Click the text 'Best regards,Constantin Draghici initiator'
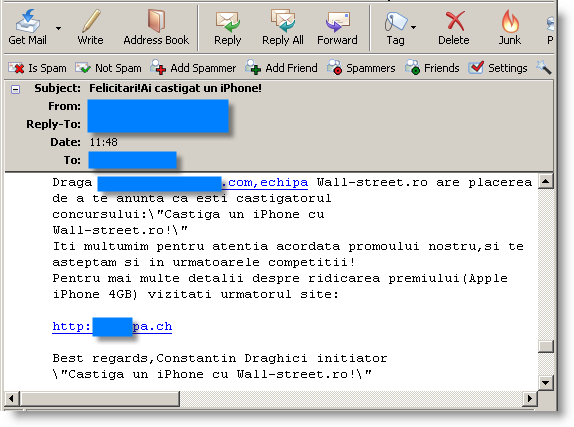The height and width of the screenshot is (427, 574). click(220, 359)
